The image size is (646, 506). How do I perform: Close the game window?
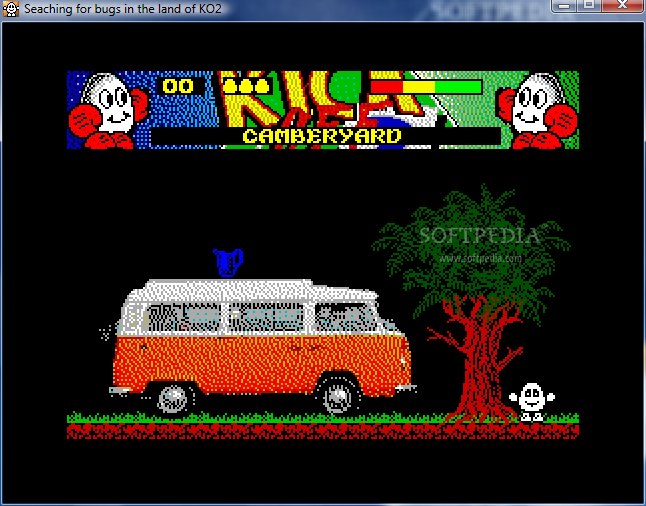623,6
